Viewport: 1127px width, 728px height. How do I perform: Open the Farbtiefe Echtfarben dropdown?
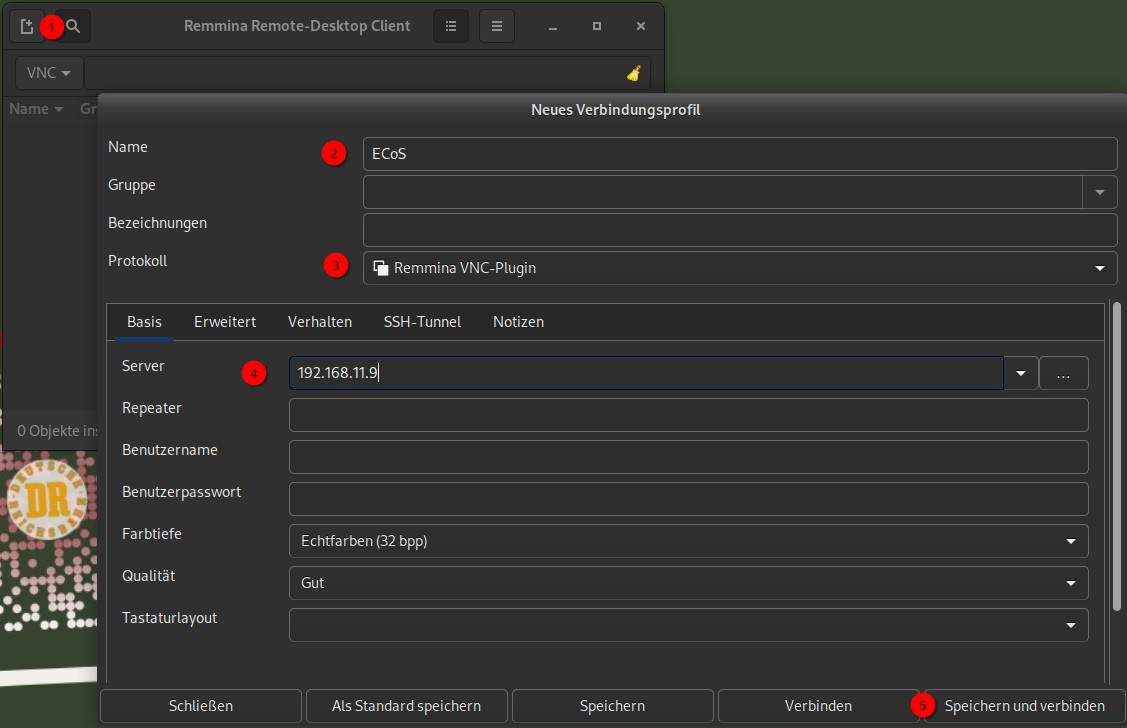point(688,541)
